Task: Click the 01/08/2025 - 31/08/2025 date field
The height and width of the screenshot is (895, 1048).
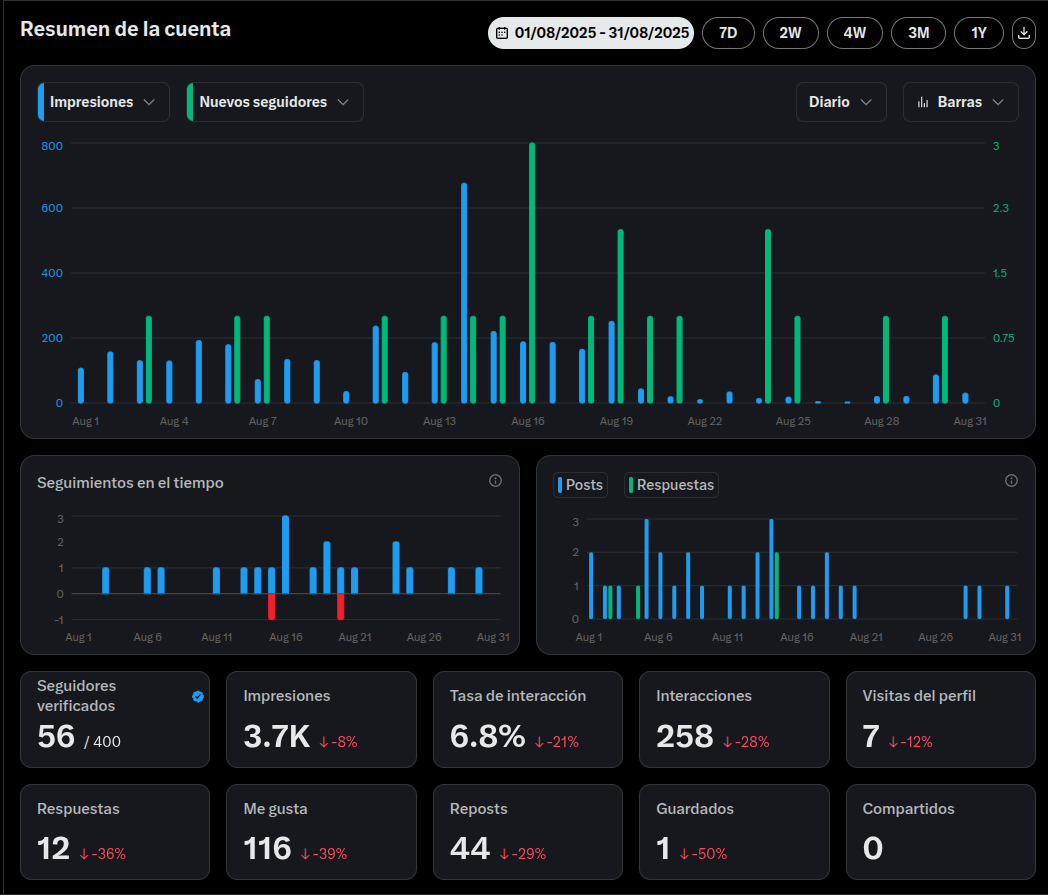Action: pos(591,33)
